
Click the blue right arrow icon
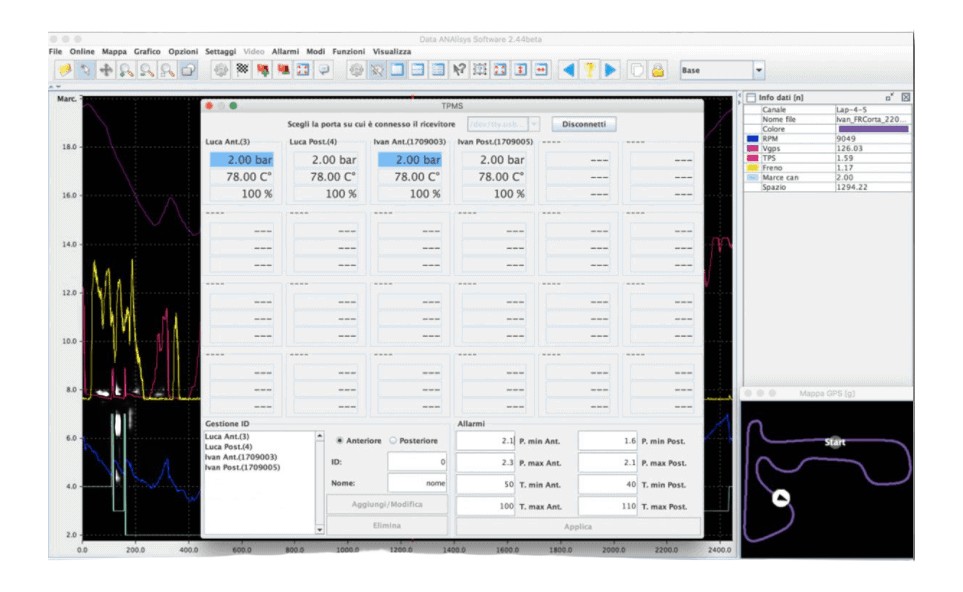[x=611, y=70]
